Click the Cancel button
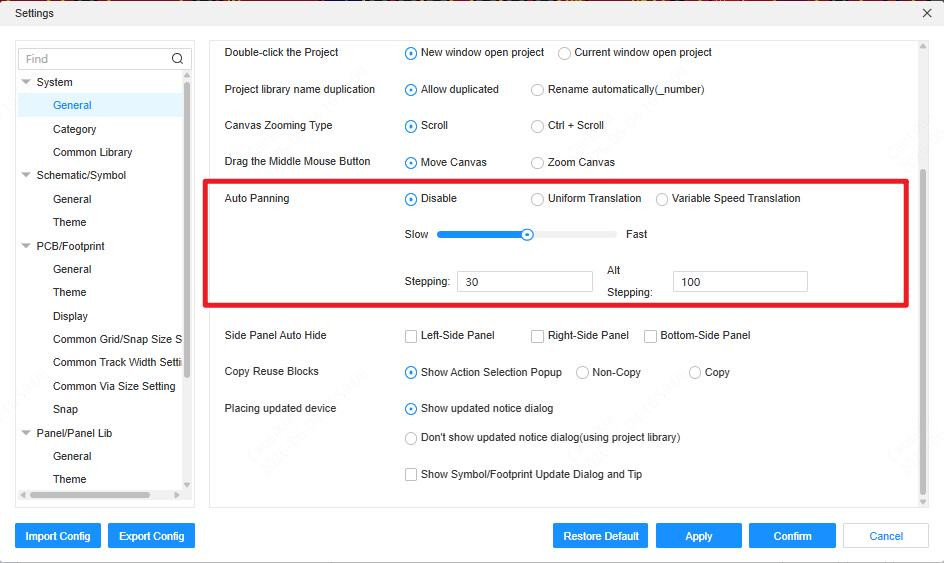 coord(886,536)
